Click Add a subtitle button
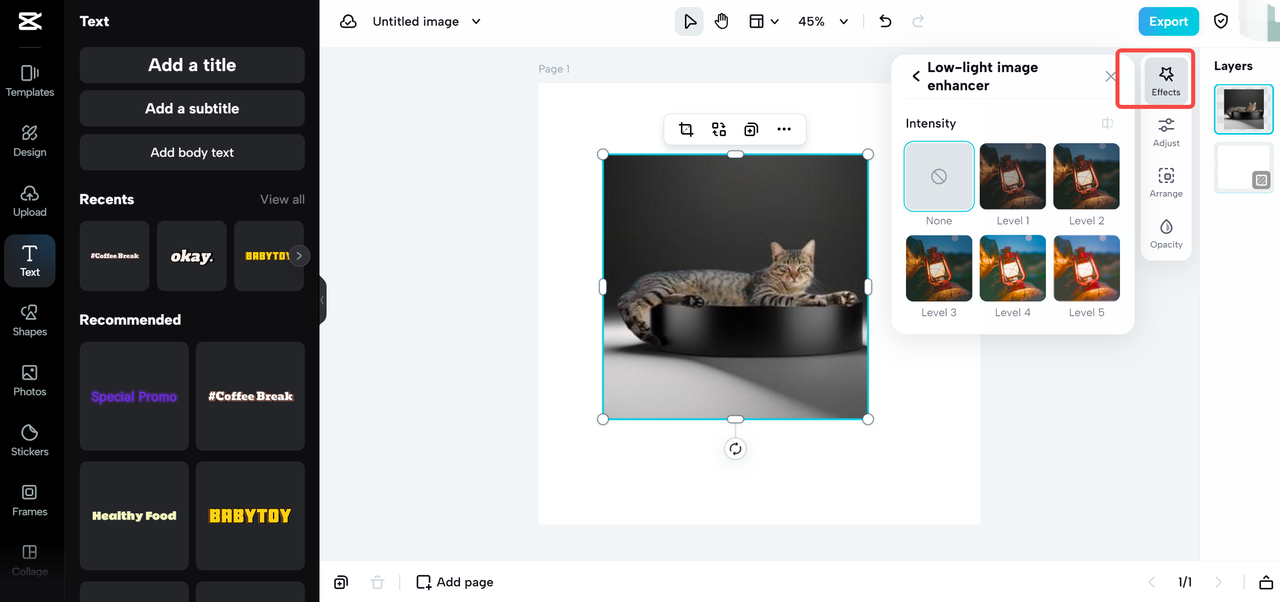Screen dimensions: 1280x602 pos(192,108)
